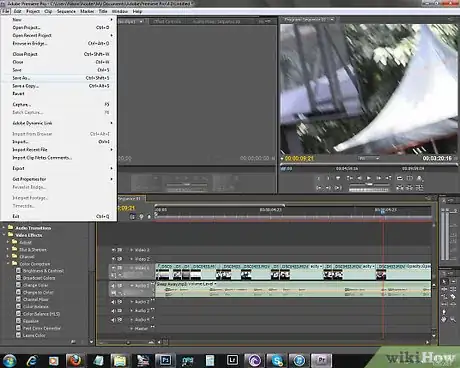This screenshot has width=460, height=368.
Task: Mute Audio 2 track speaker toggle
Action: [113, 302]
